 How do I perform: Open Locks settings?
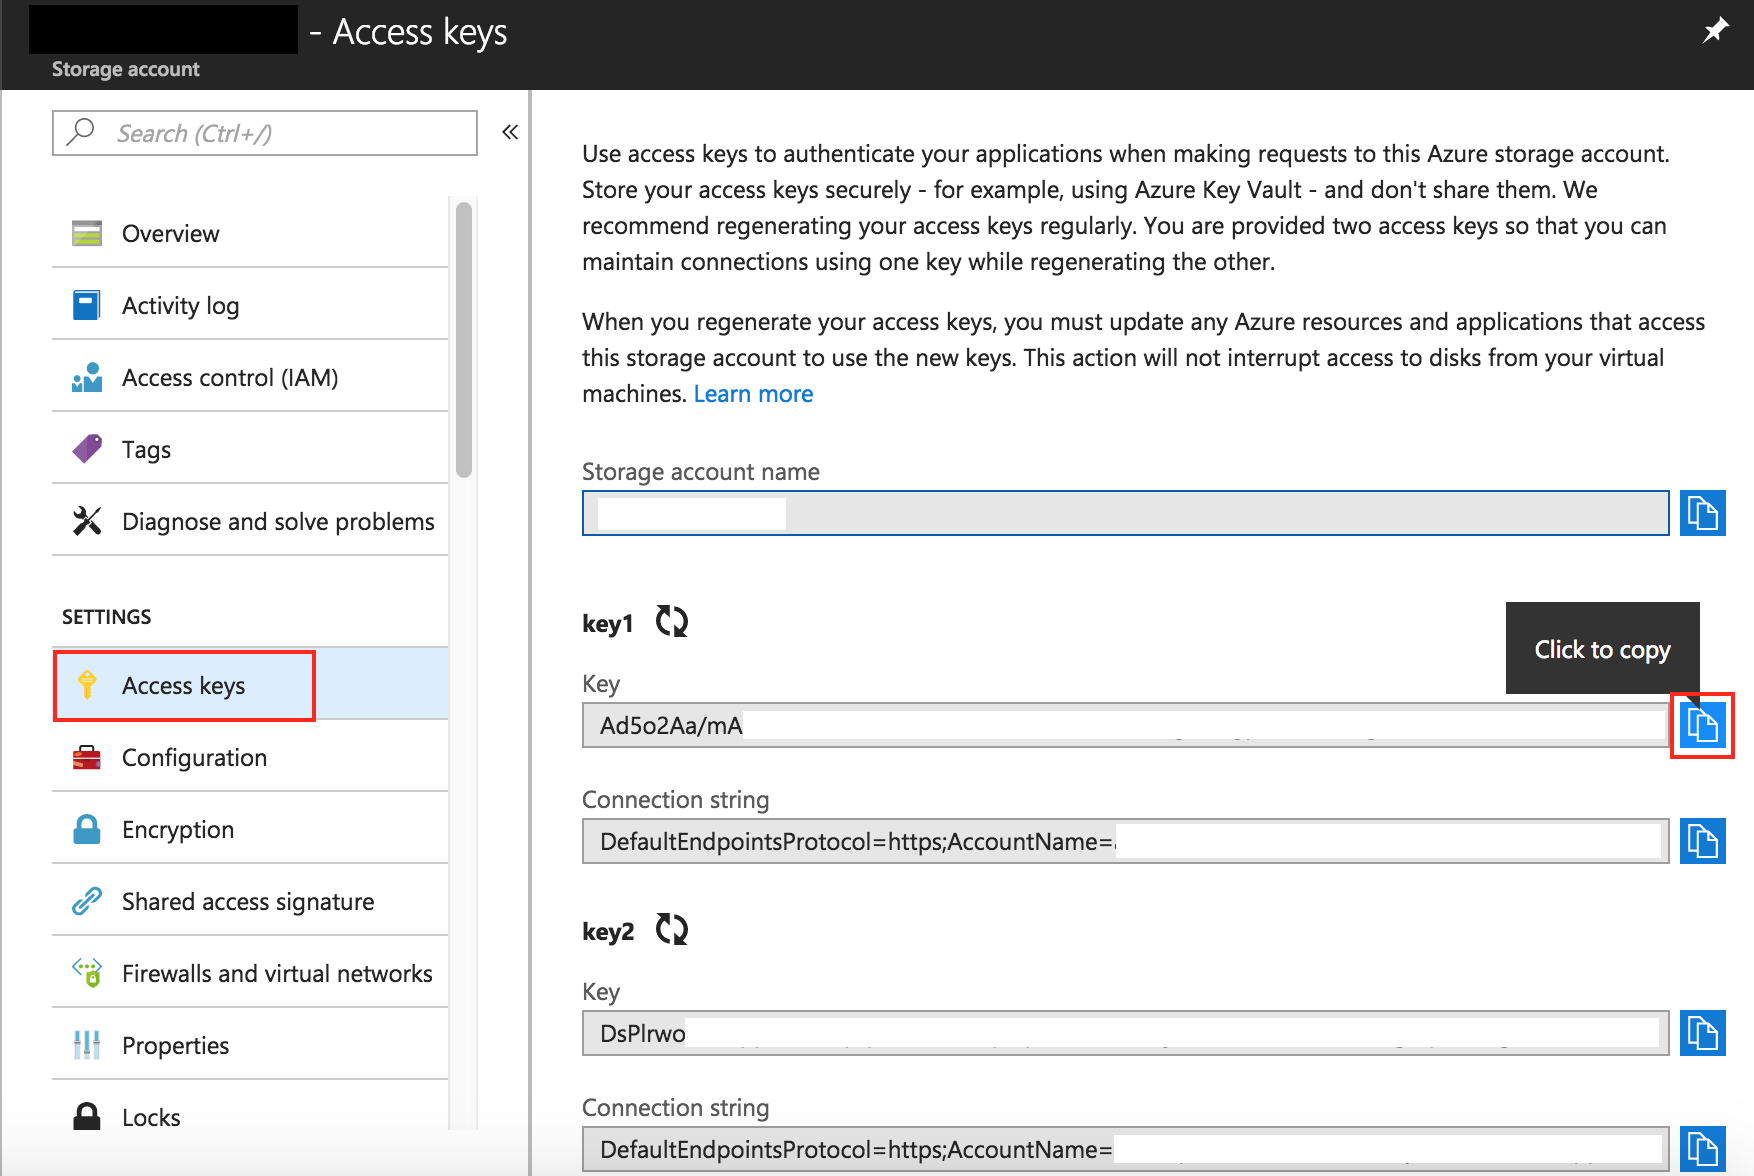[x=250, y=1117]
